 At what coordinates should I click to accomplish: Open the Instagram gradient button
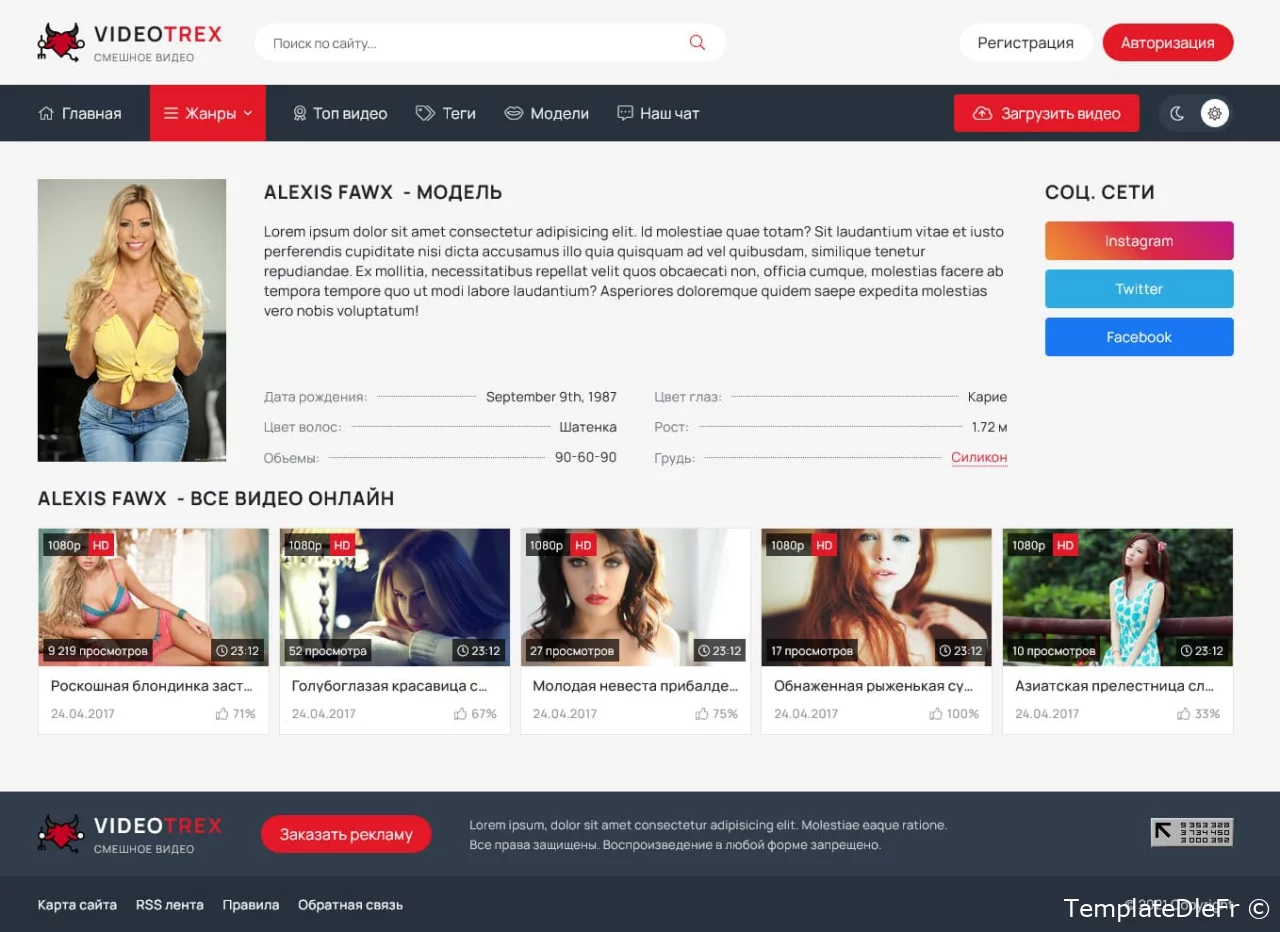(1139, 241)
